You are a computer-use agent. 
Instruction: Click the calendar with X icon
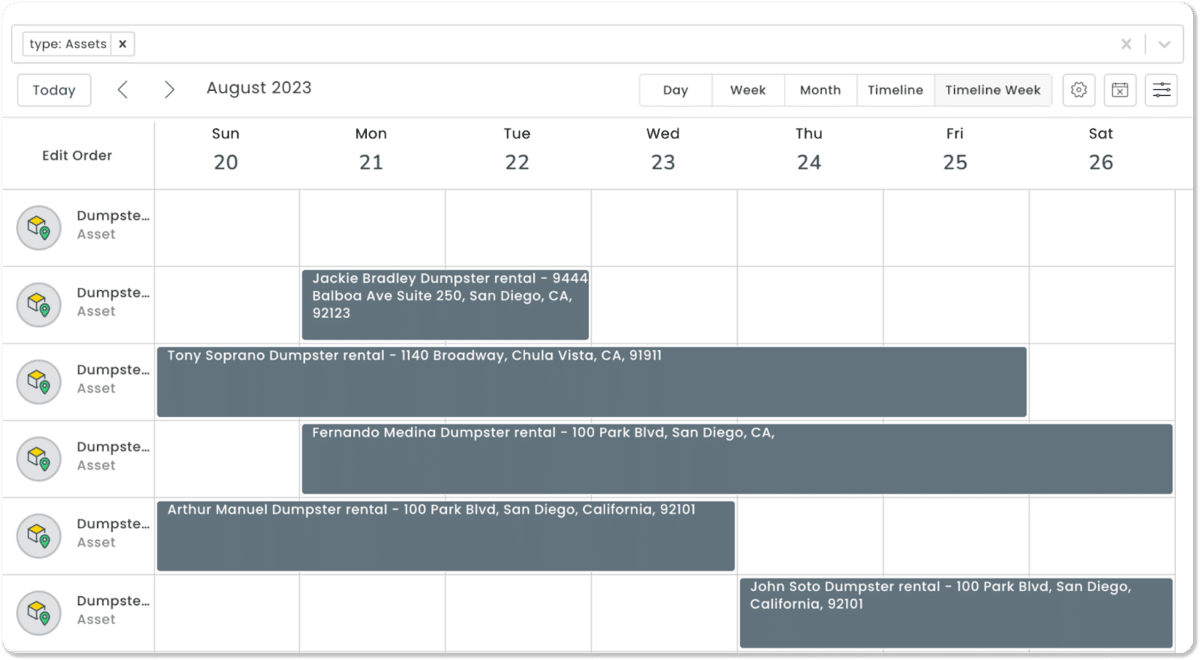1120,90
